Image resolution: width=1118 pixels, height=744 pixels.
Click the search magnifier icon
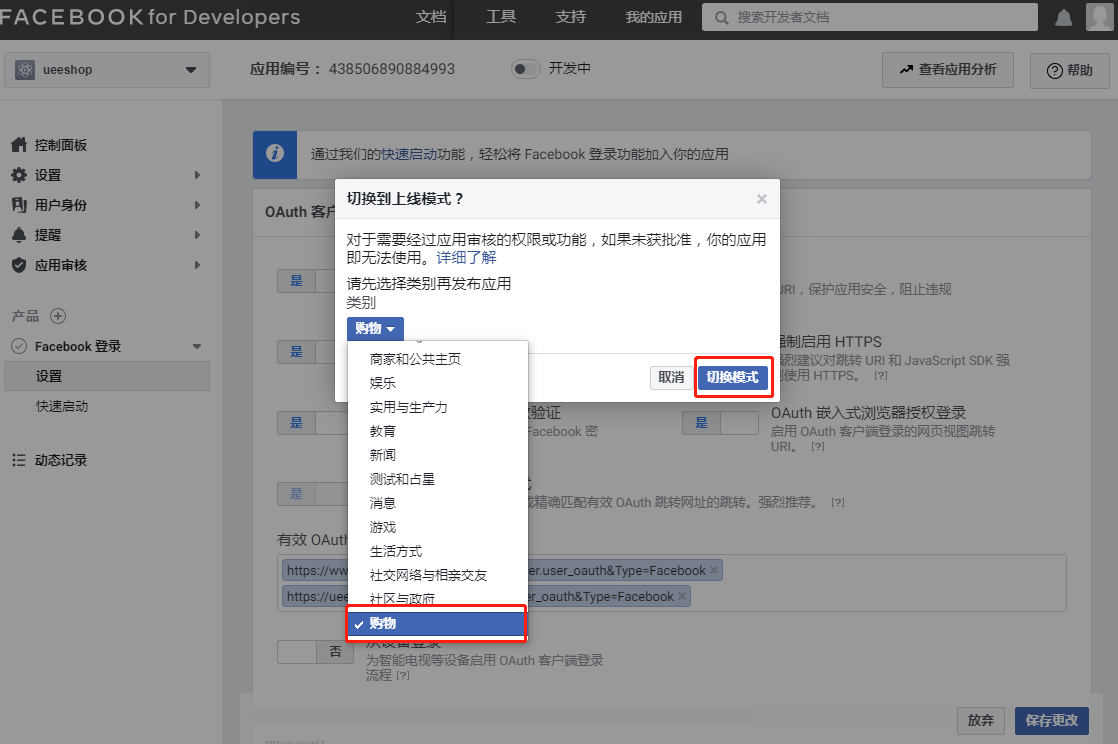[722, 18]
